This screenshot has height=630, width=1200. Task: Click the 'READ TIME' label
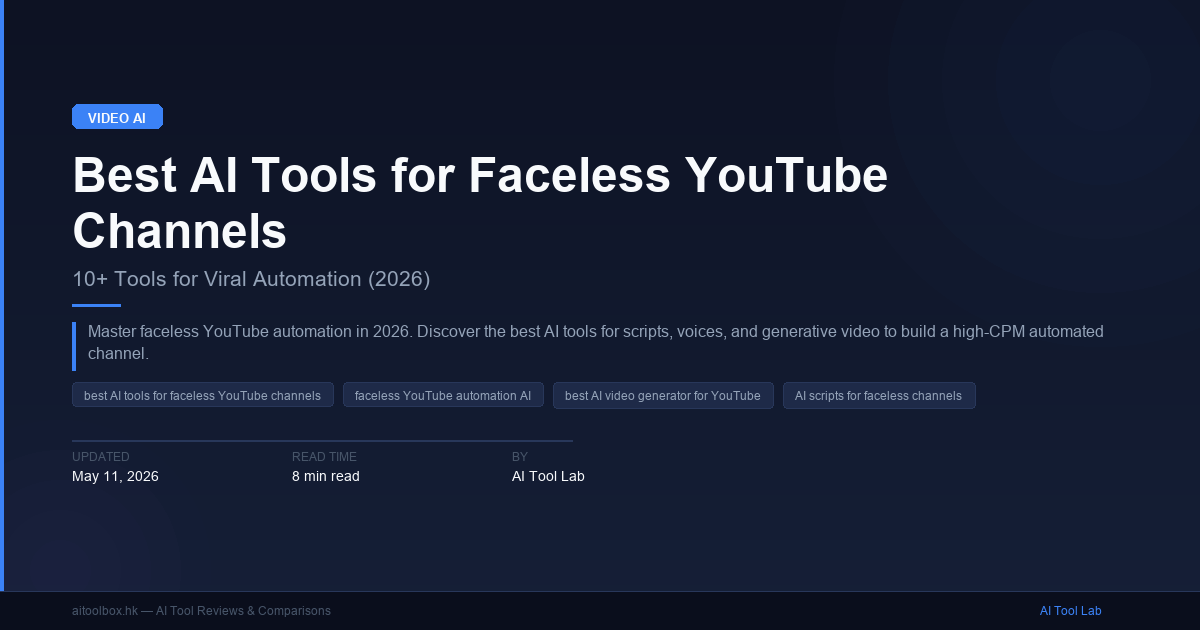tap(324, 457)
